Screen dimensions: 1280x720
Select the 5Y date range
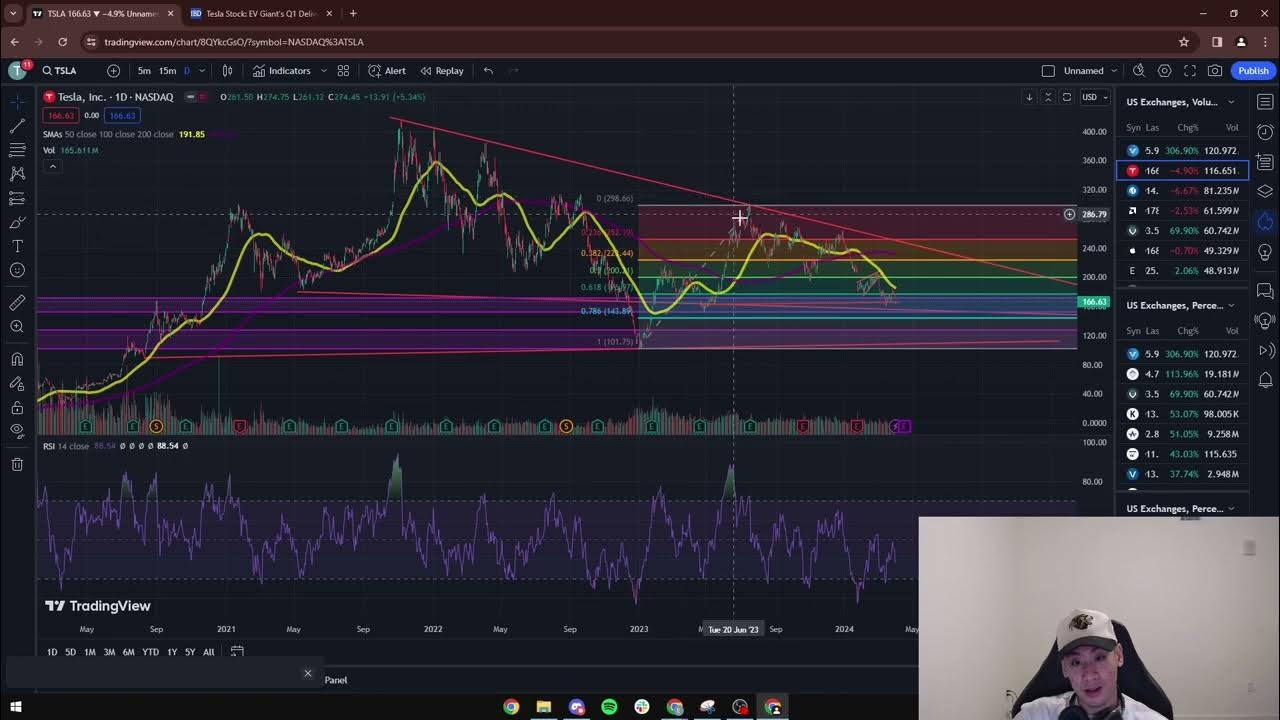(x=190, y=652)
